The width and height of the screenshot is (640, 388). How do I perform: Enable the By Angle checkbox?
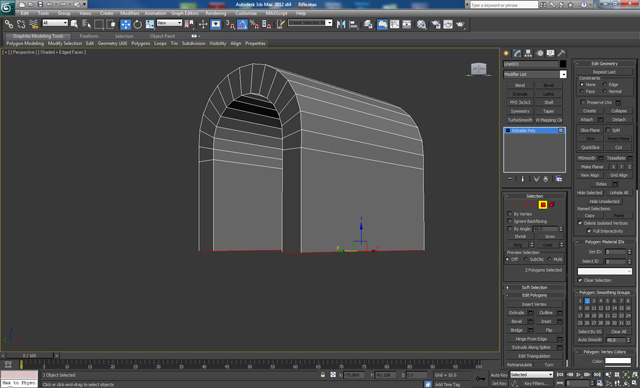click(x=510, y=228)
